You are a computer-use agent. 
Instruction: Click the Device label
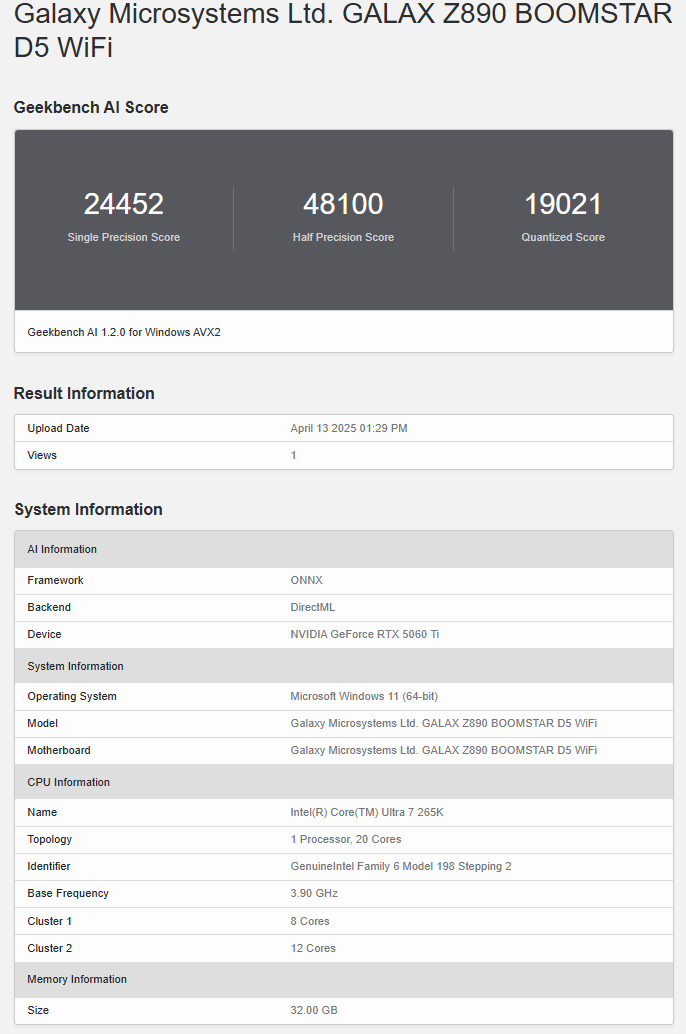tap(44, 634)
